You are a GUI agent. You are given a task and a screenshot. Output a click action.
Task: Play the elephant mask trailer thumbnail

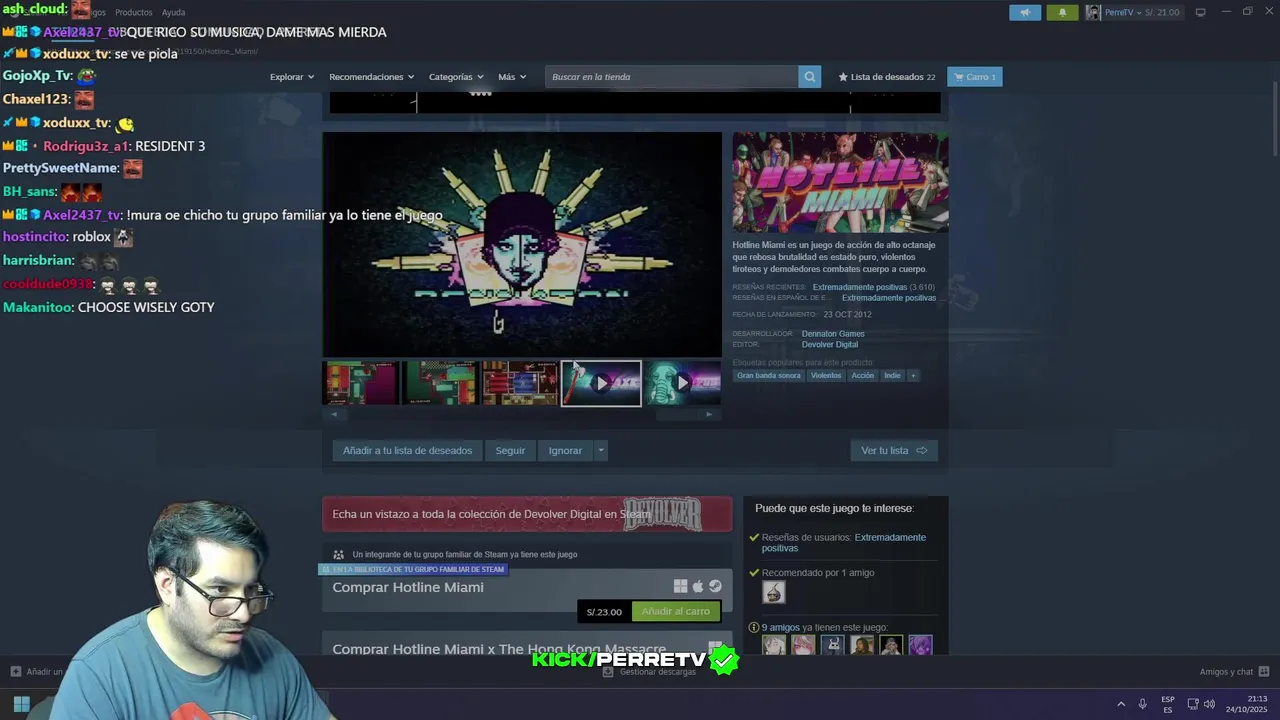point(682,383)
